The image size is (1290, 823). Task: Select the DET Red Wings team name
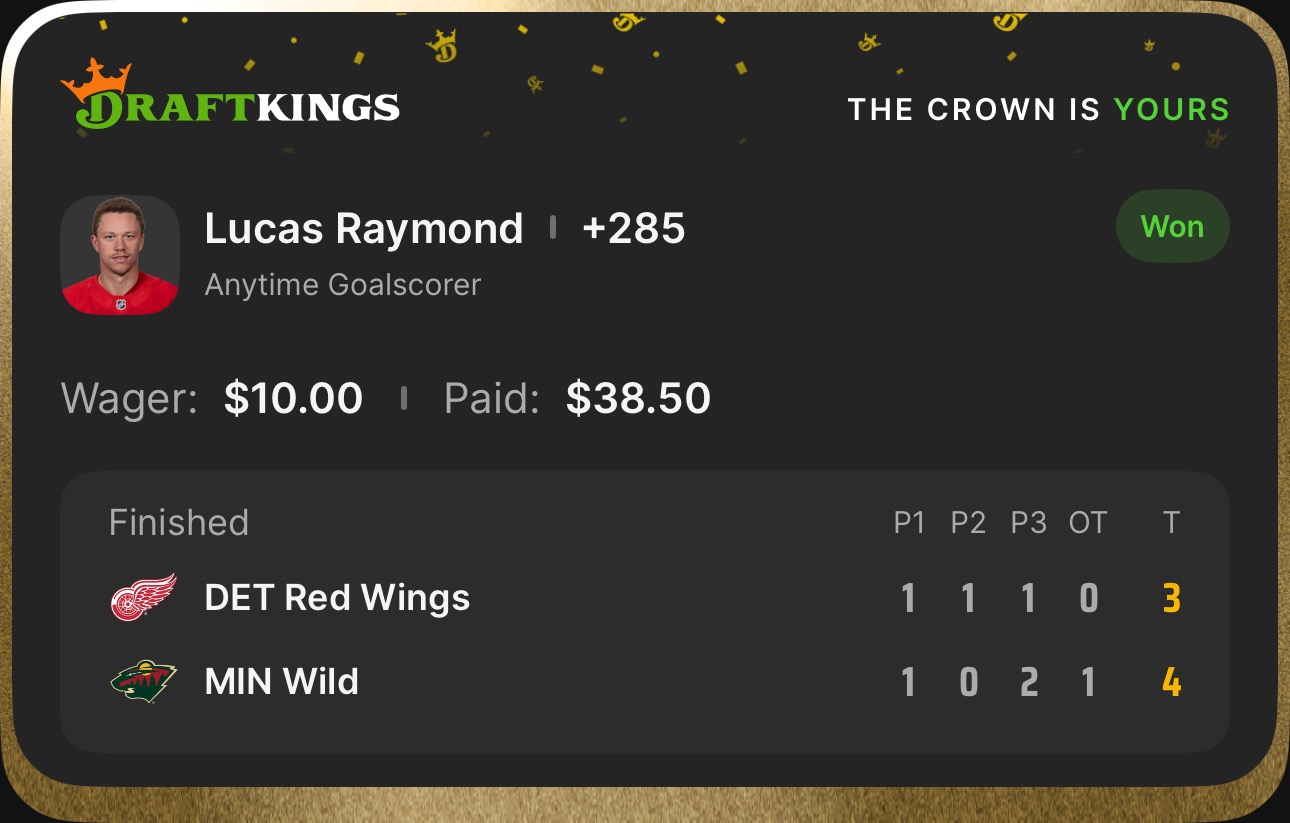tap(337, 598)
